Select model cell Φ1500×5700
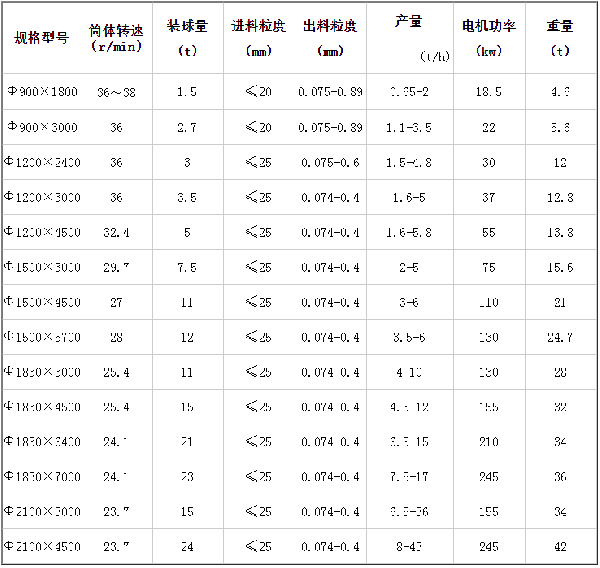This screenshot has width=600, height=568. 42,337
